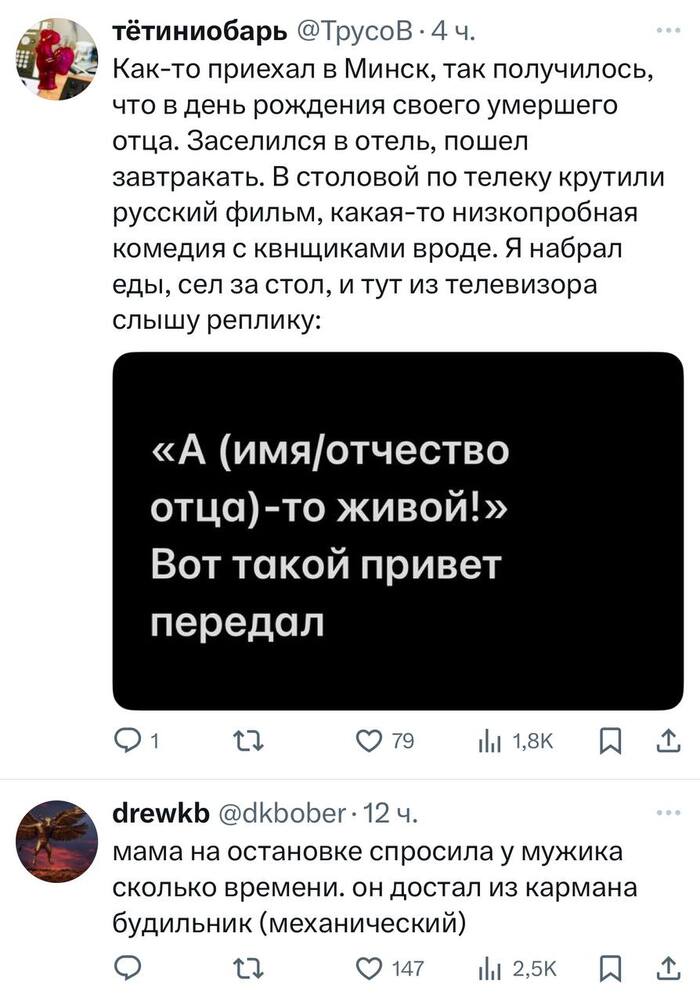Open more options for тётиниобарь's tweet
700x1002 pixels.
pyautogui.click(x=664, y=30)
